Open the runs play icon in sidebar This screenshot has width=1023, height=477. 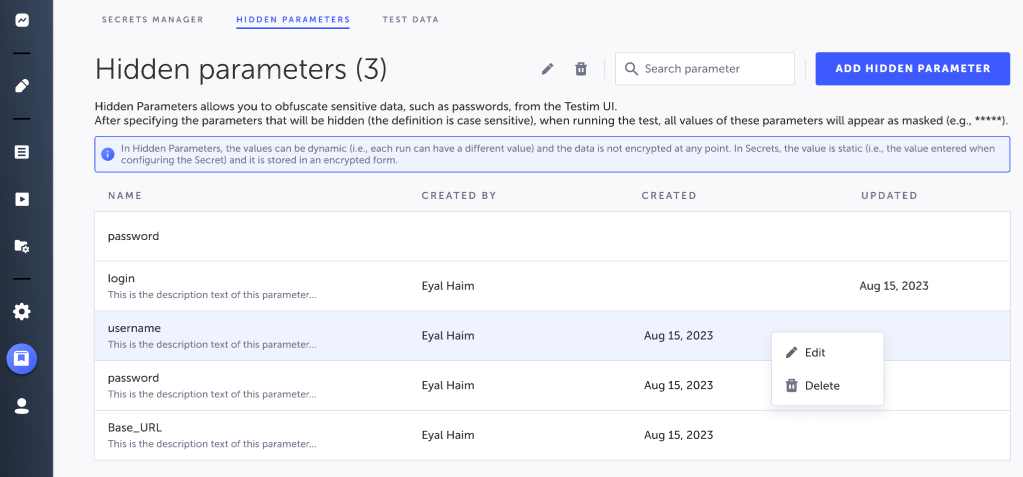pos(22,199)
